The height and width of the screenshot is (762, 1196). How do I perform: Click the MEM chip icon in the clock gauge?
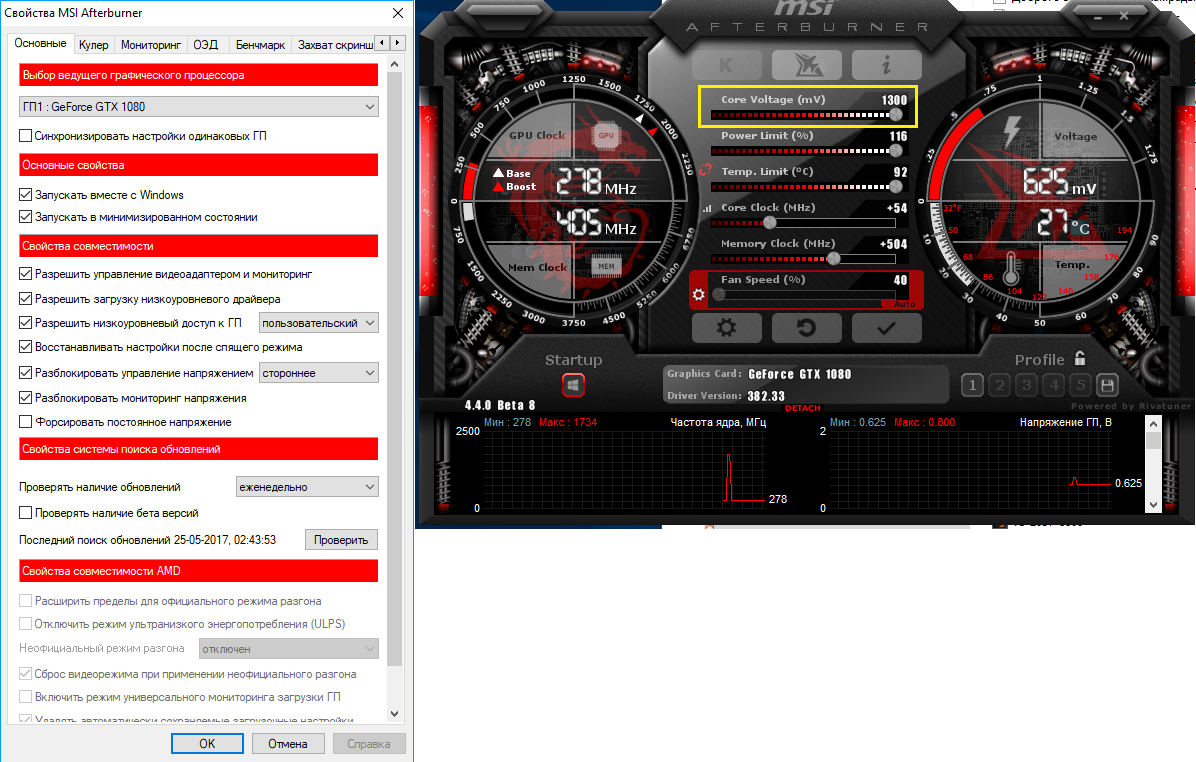click(606, 266)
